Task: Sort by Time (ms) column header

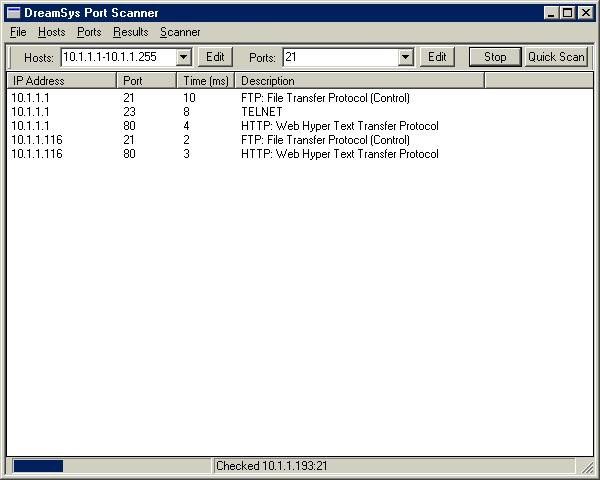Action: click(x=206, y=81)
